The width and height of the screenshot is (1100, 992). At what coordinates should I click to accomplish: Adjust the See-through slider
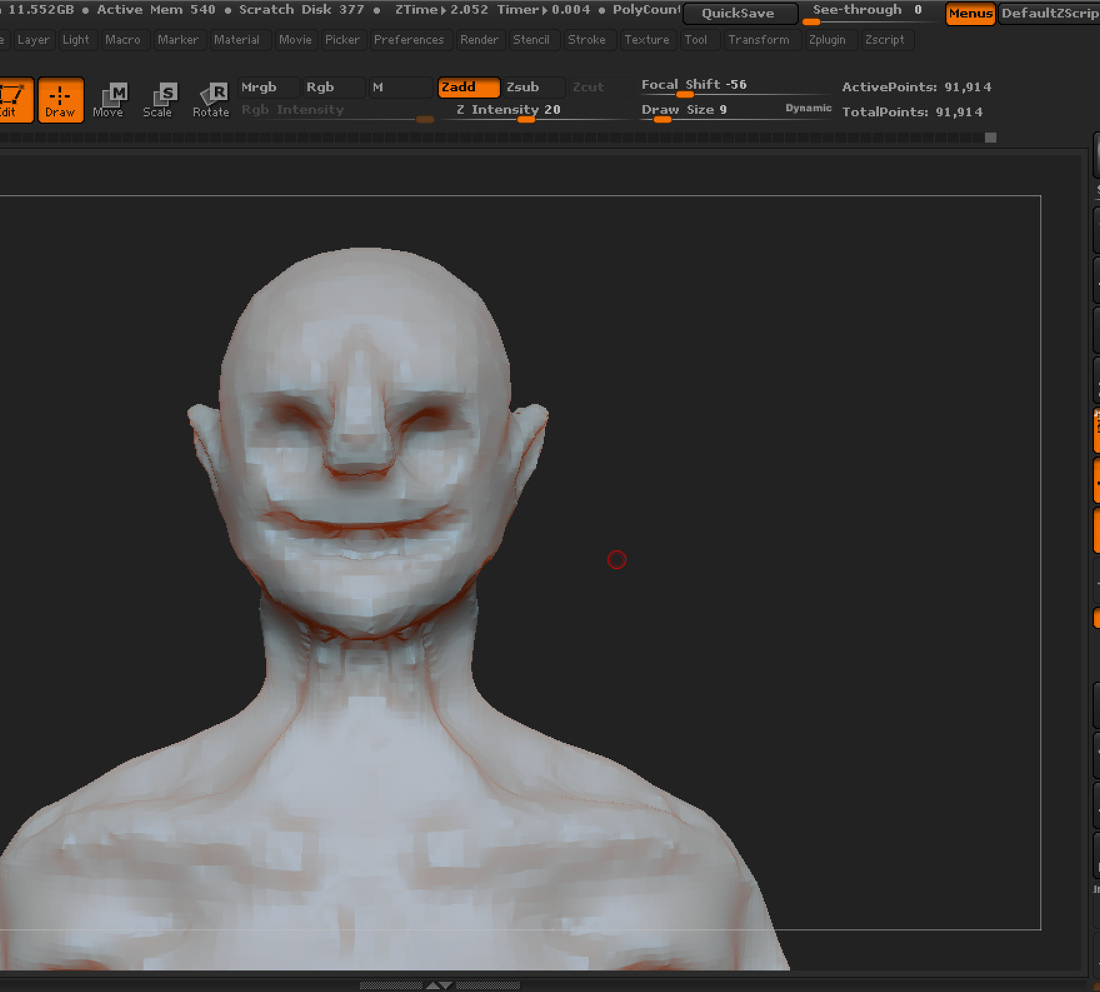[870, 13]
